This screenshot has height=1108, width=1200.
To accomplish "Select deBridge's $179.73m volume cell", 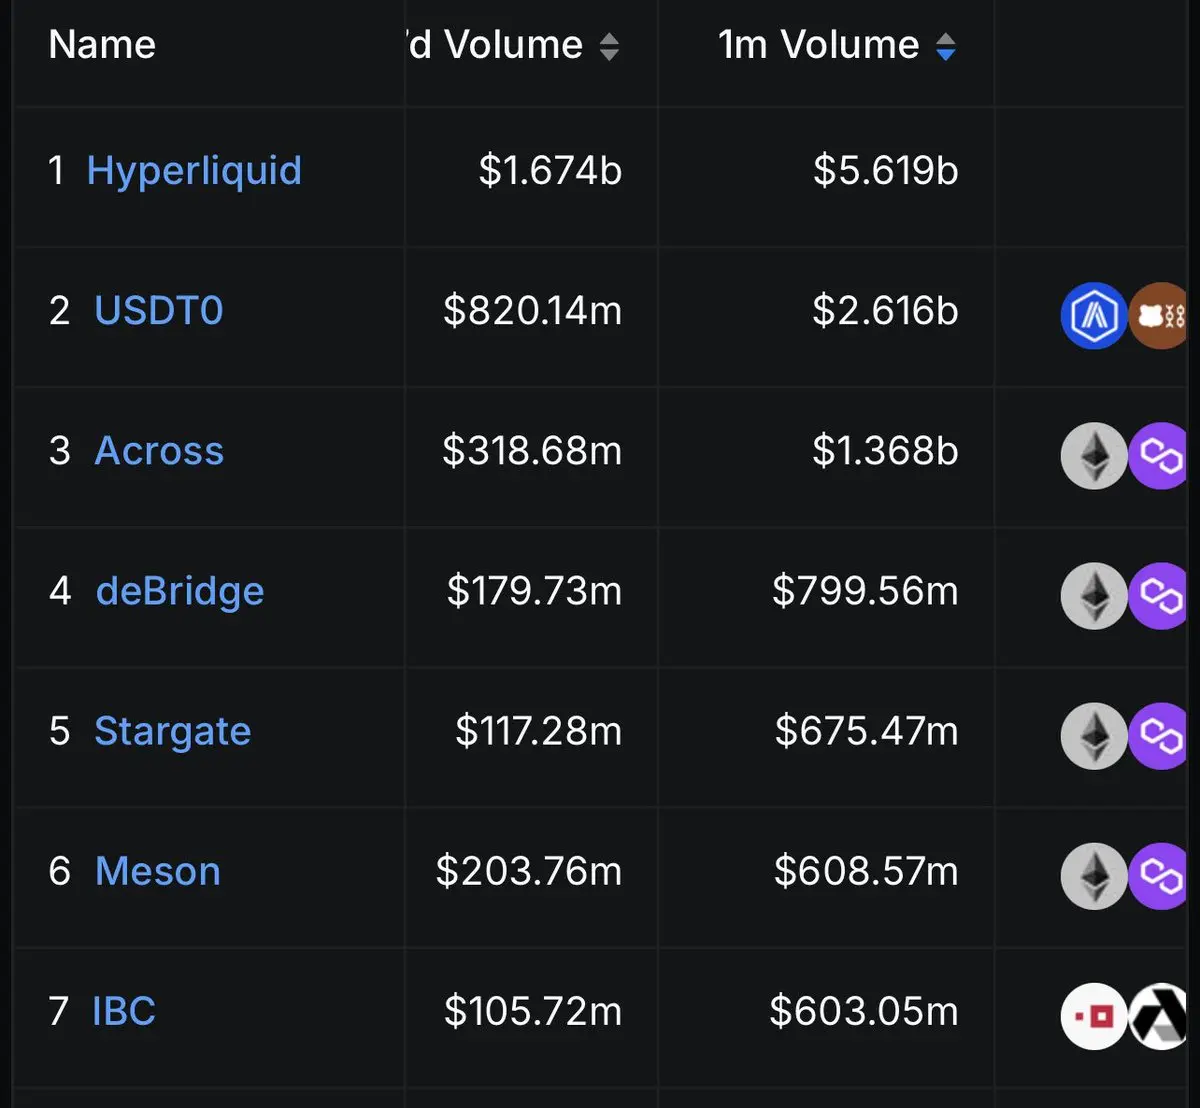I will coord(535,591).
